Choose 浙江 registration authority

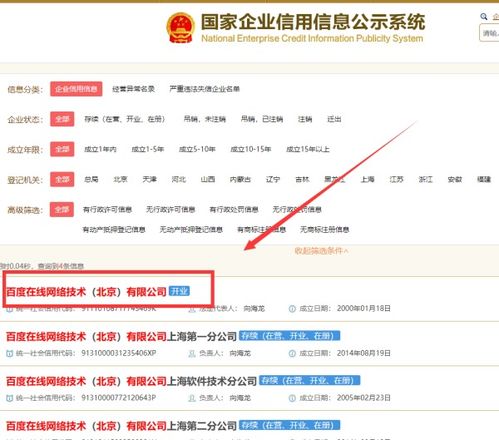click(x=425, y=179)
